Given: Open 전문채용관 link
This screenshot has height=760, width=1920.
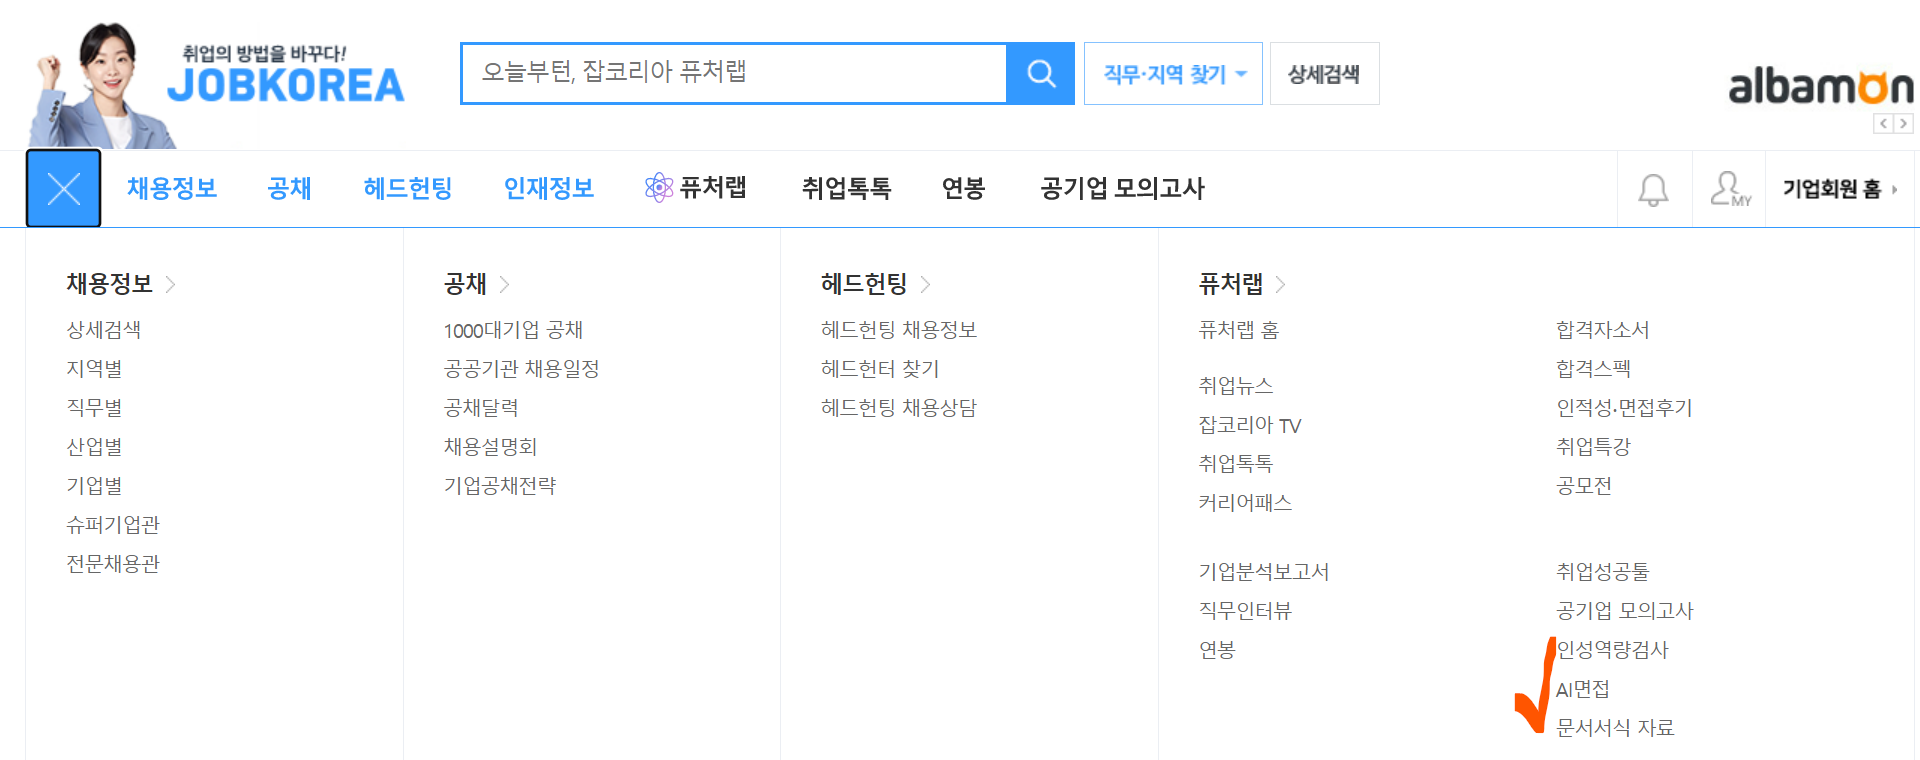Looking at the screenshot, I should pyautogui.click(x=113, y=564).
